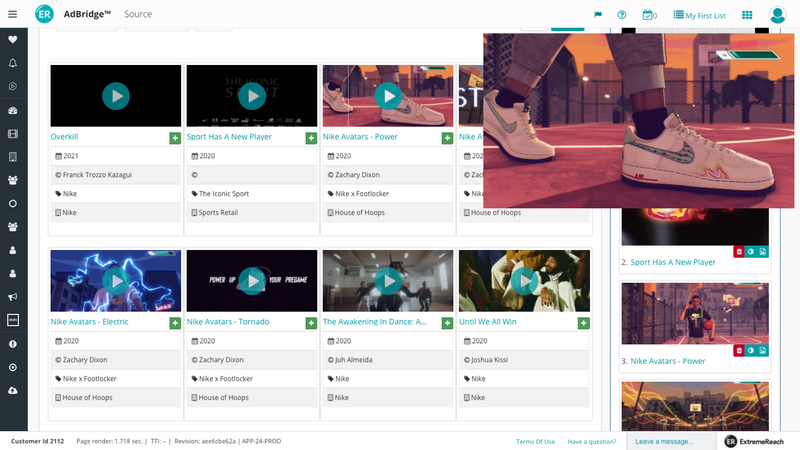800x450 pixels.
Task: Delete Sport Has A New Player from list
Action: (x=739, y=252)
